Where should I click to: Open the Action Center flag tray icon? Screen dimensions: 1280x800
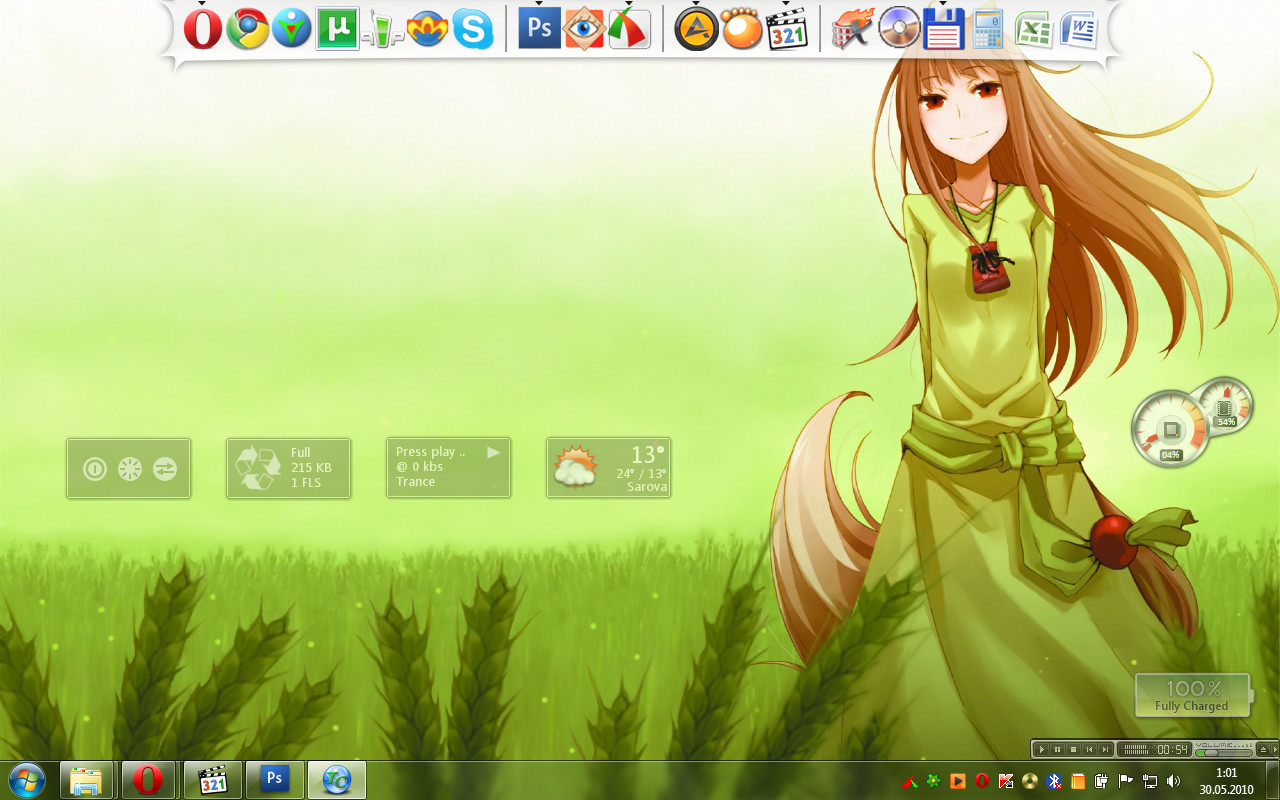click(x=1126, y=781)
